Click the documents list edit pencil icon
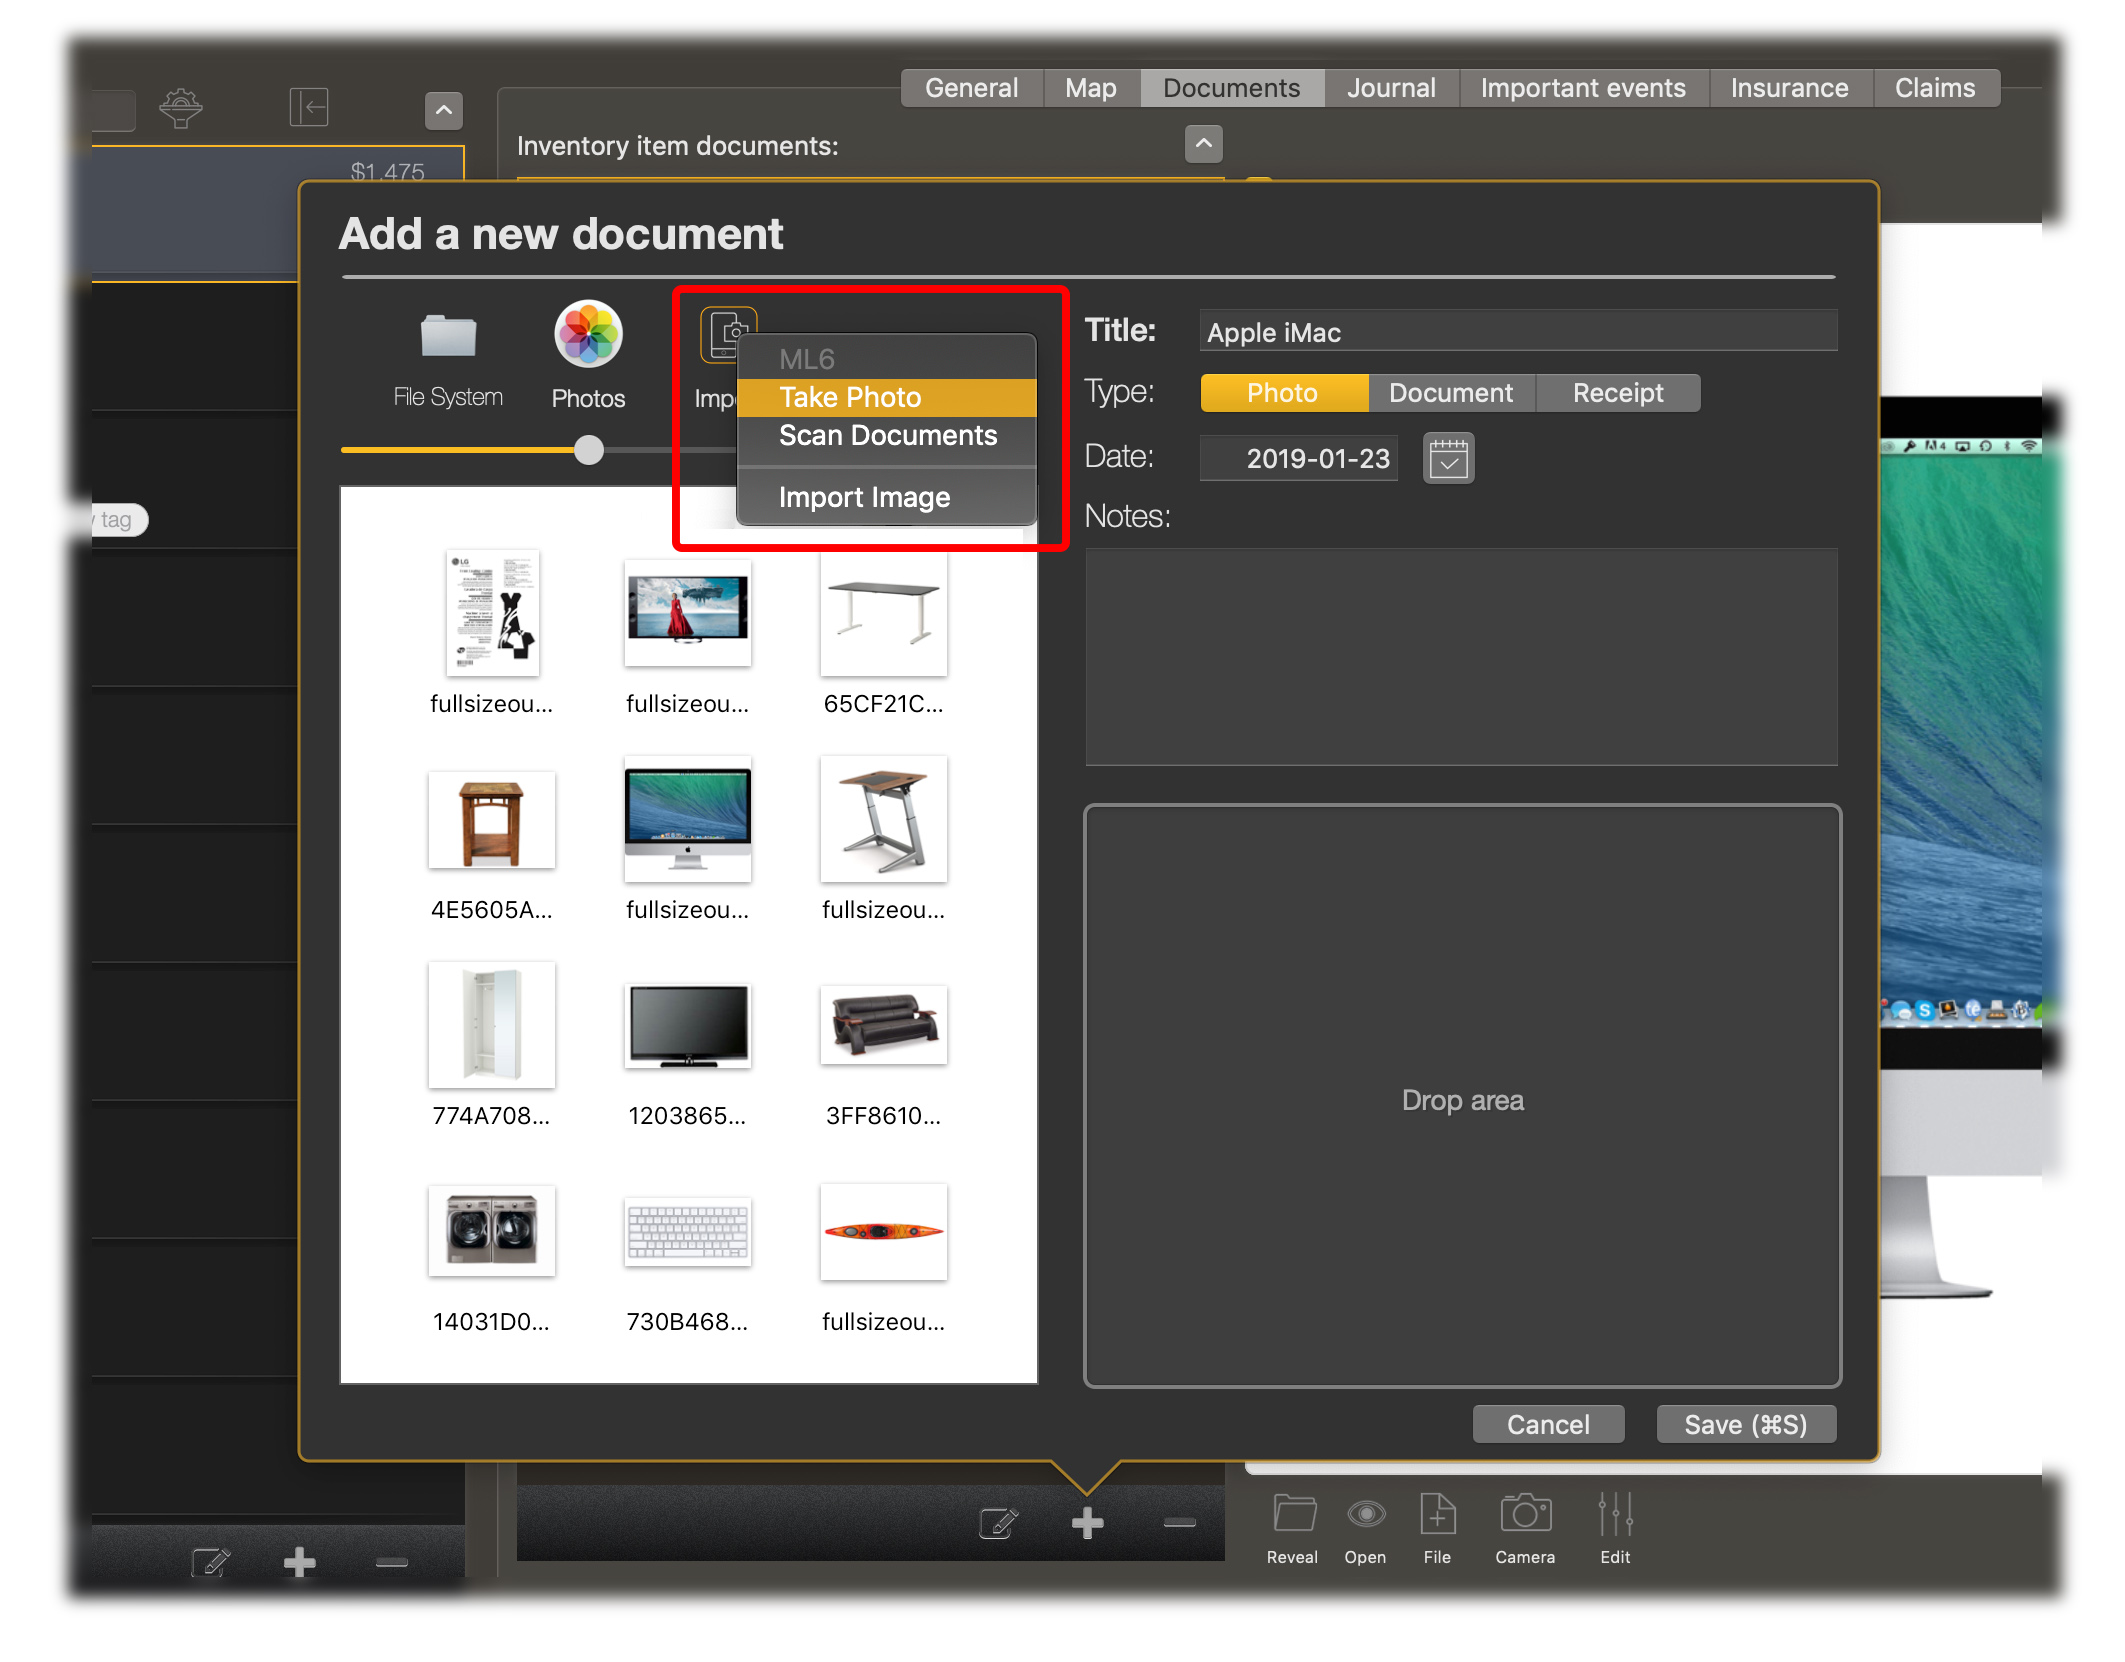 (998, 1523)
